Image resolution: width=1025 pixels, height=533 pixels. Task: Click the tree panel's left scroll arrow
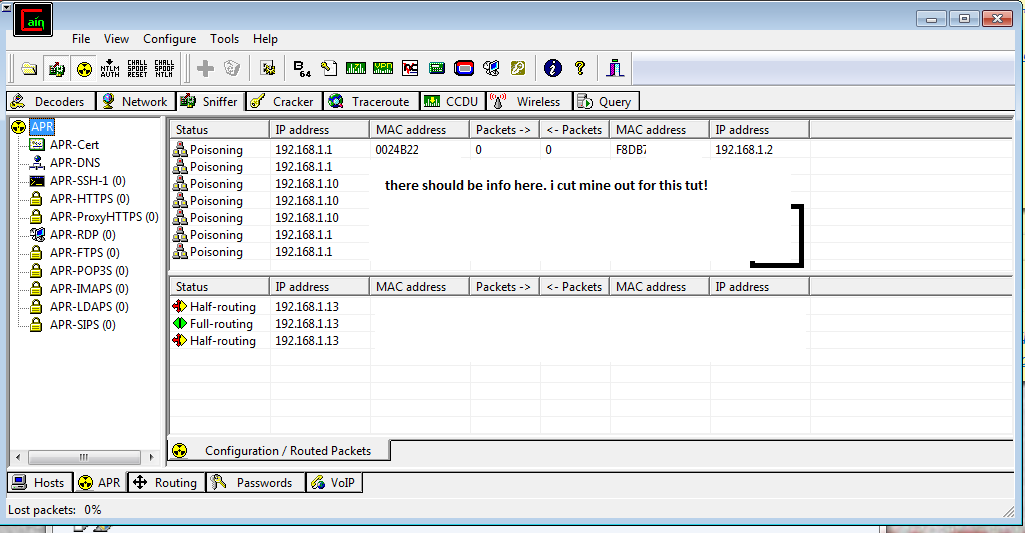[x=18, y=457]
